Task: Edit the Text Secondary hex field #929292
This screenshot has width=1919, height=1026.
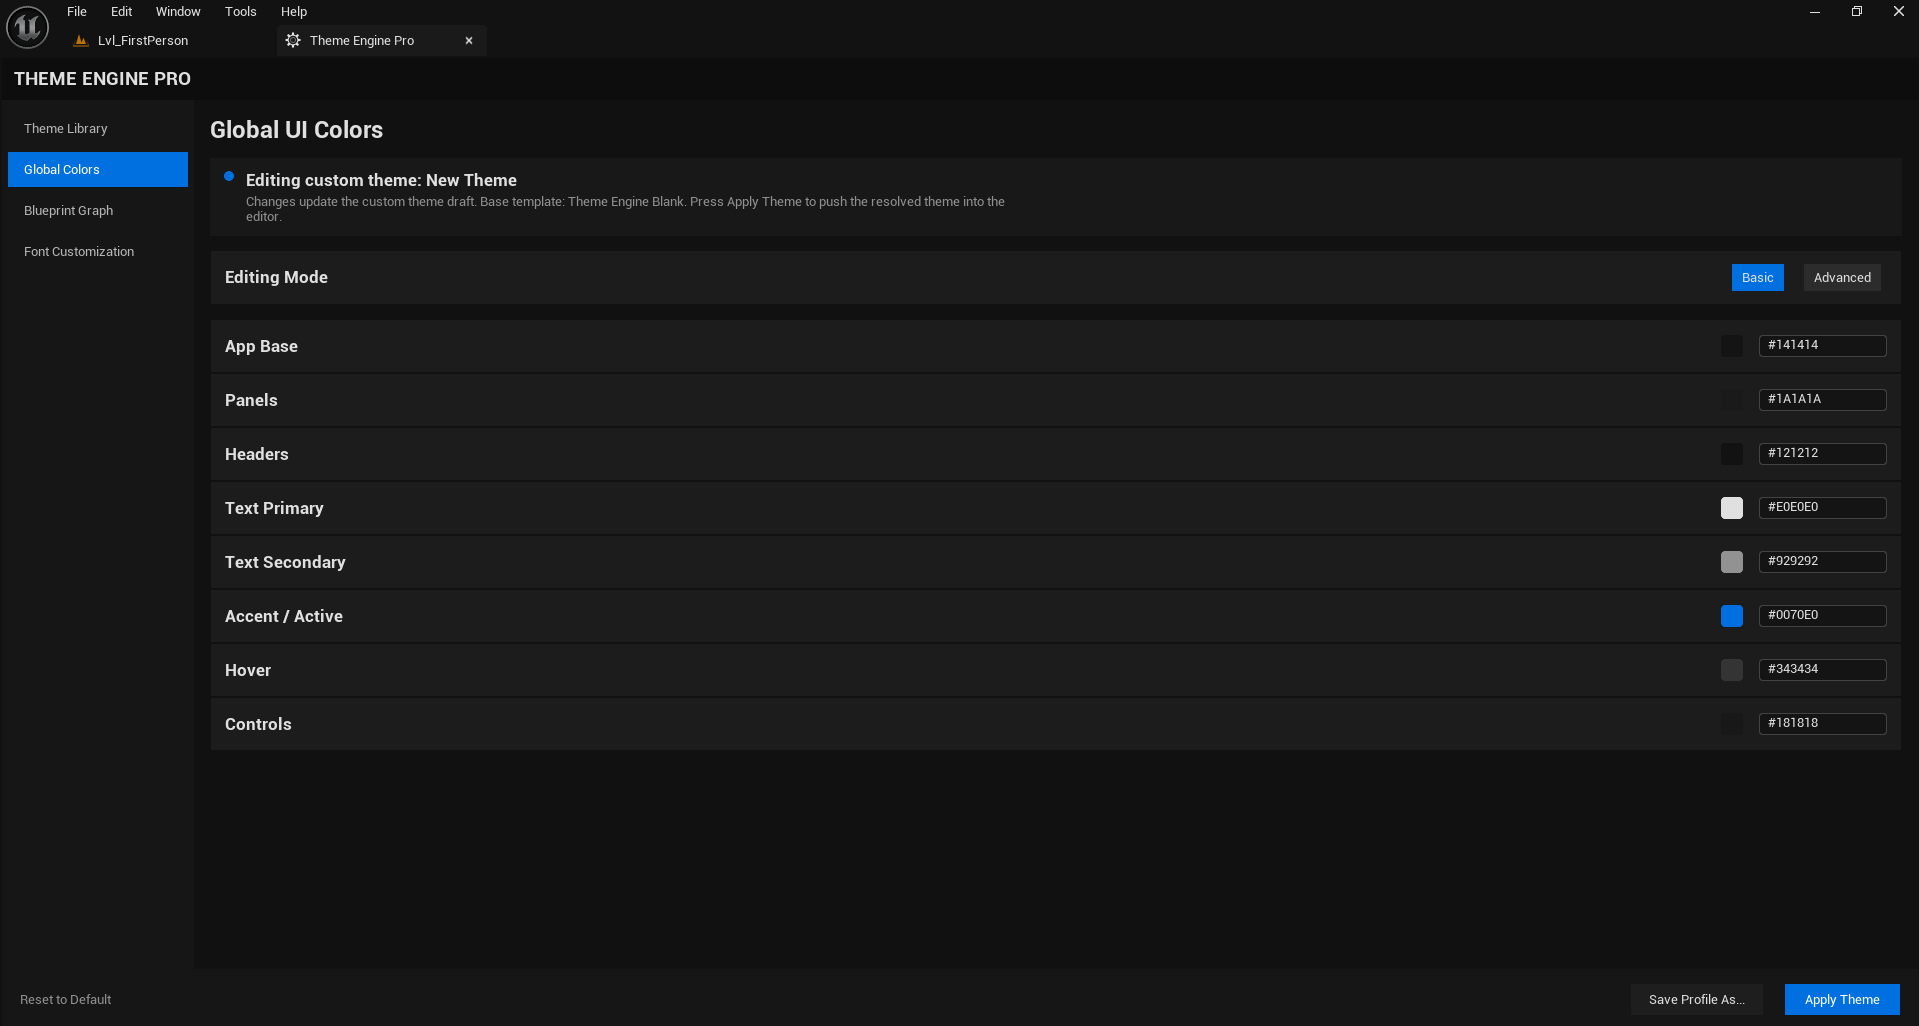Action: pos(1823,562)
